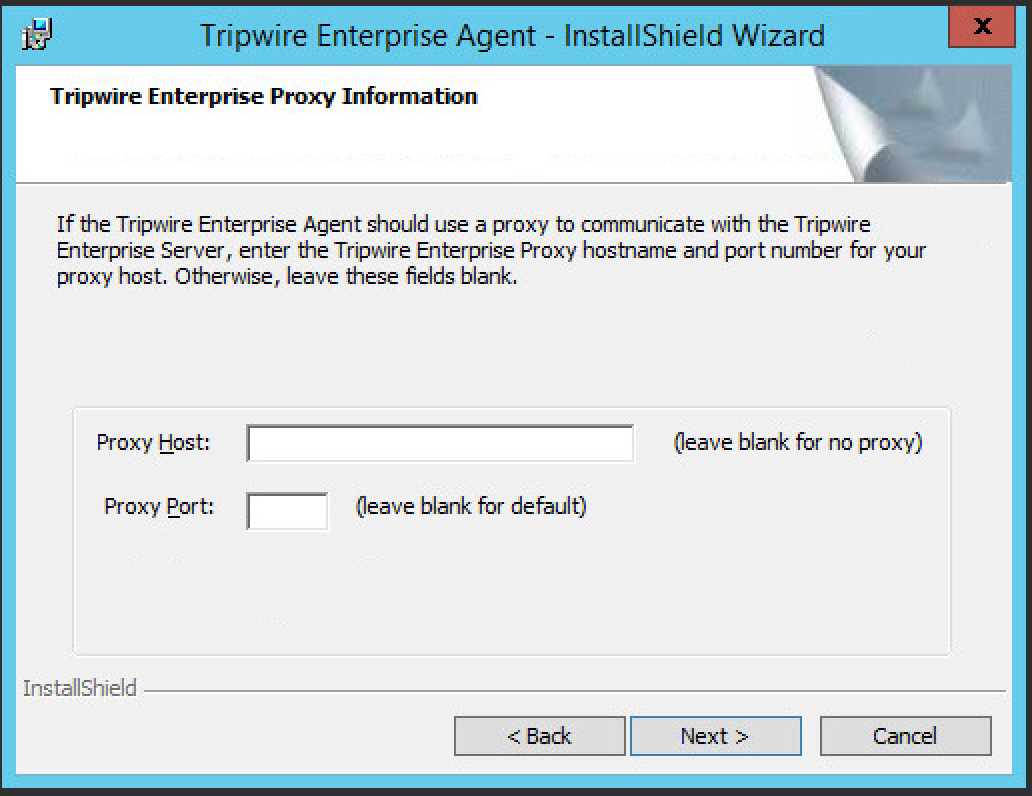1032x796 pixels.
Task: Focus the Proxy Port input box
Action: click(287, 510)
